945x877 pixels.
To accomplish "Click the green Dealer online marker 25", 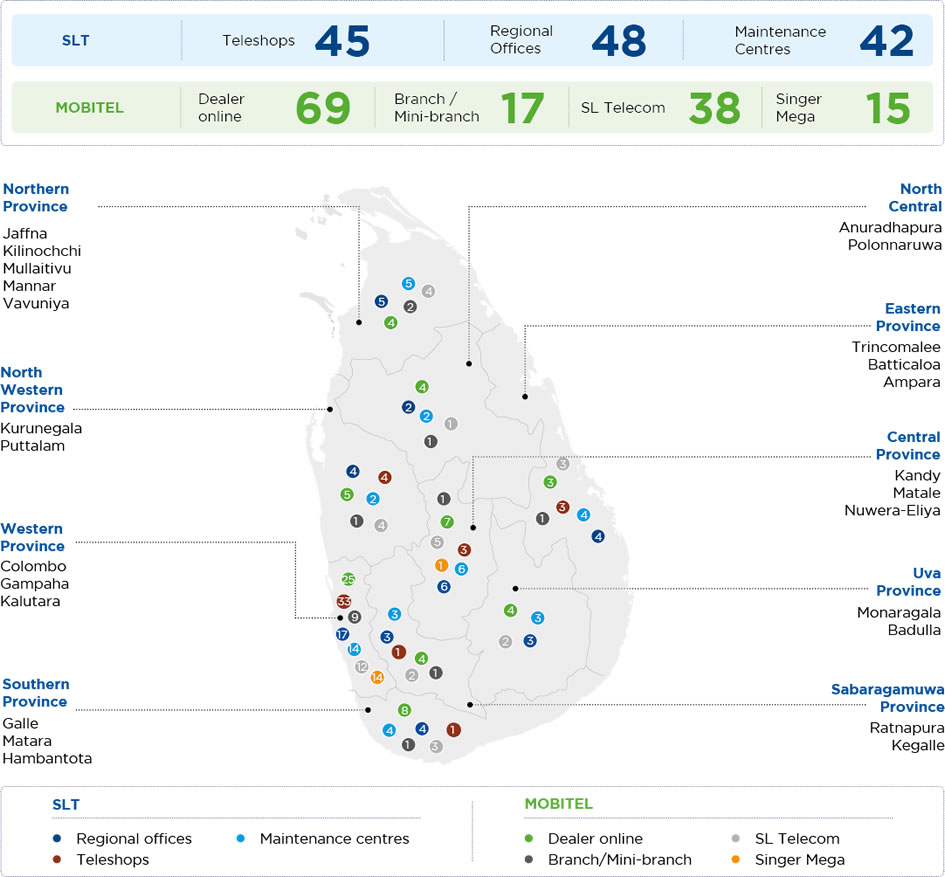I will point(348,579).
